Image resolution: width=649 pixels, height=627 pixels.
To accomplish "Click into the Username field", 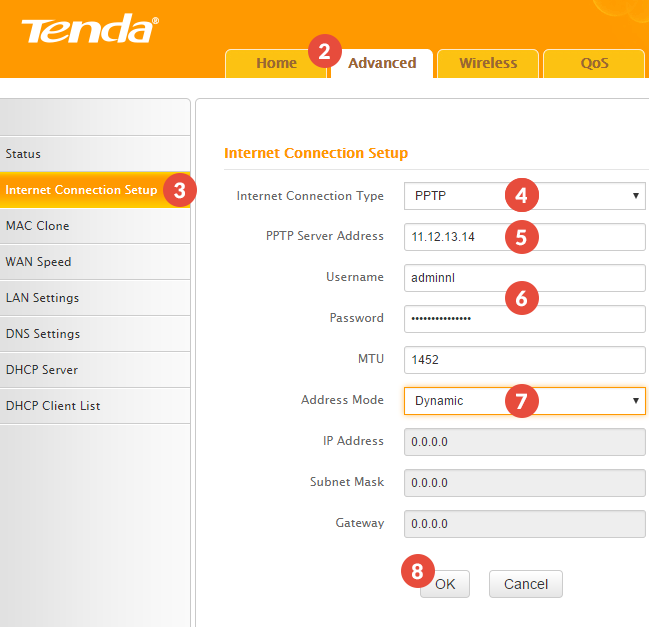I will 524,278.
